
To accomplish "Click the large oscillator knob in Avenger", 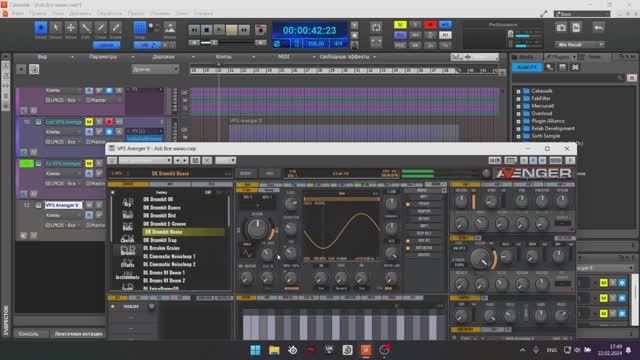I will point(257,228).
